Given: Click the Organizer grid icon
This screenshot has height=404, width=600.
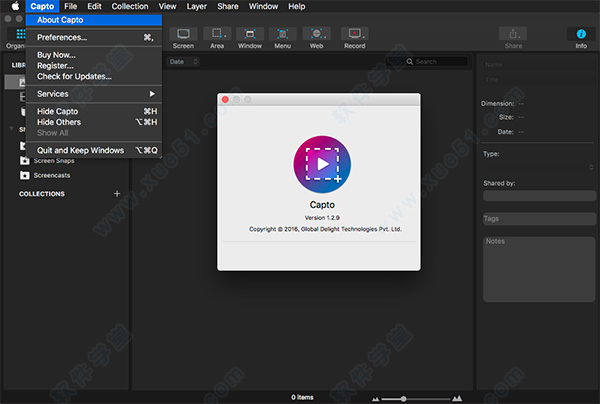Looking at the screenshot, I should (x=21, y=34).
